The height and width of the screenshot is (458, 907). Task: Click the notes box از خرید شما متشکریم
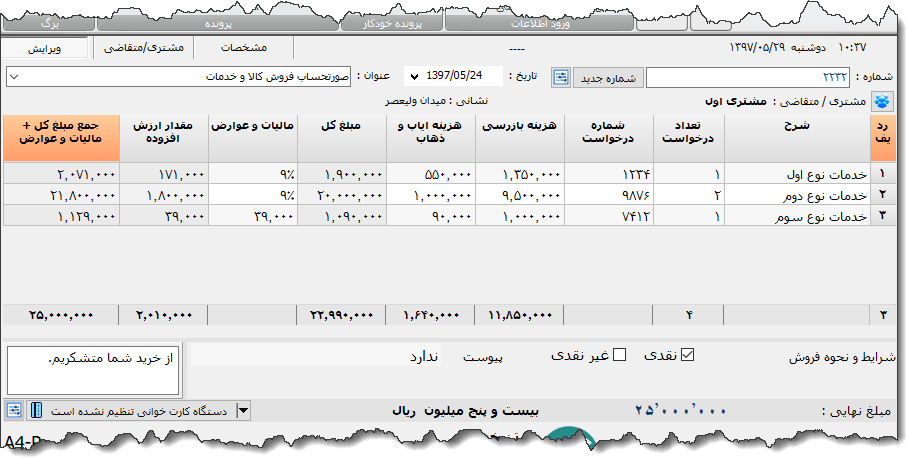tap(93, 371)
